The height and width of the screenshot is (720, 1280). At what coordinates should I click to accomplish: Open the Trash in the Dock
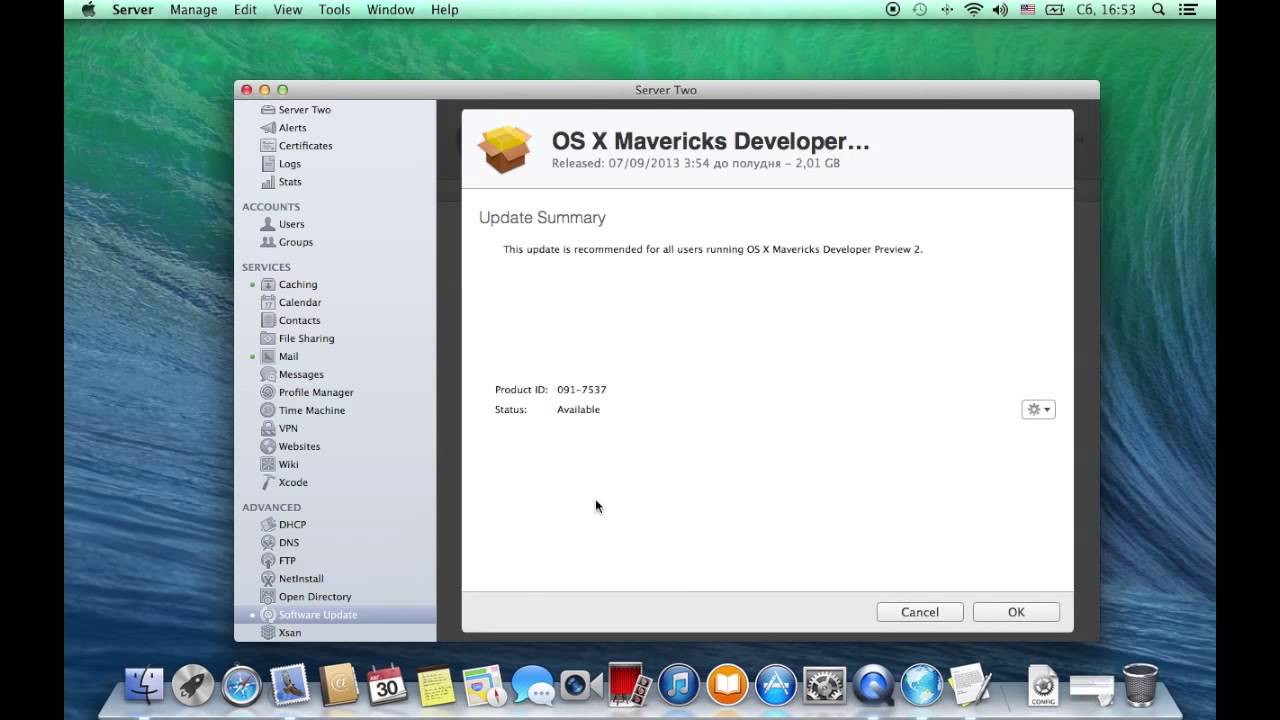pyautogui.click(x=1140, y=685)
